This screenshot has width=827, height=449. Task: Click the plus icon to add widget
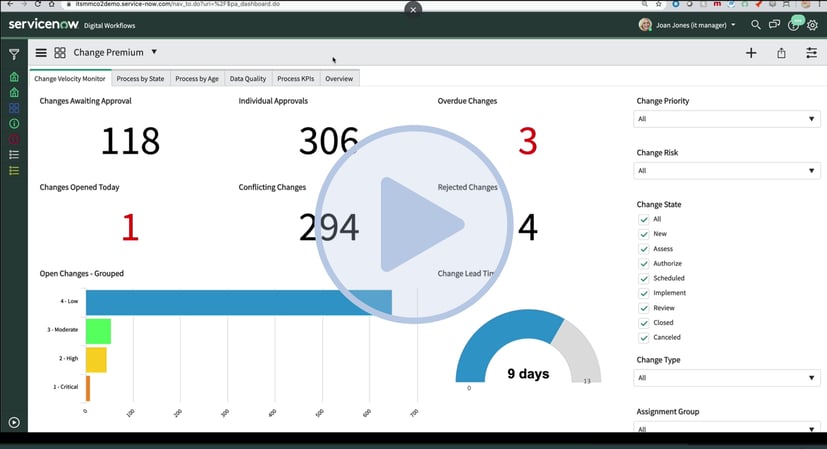pyautogui.click(x=751, y=53)
